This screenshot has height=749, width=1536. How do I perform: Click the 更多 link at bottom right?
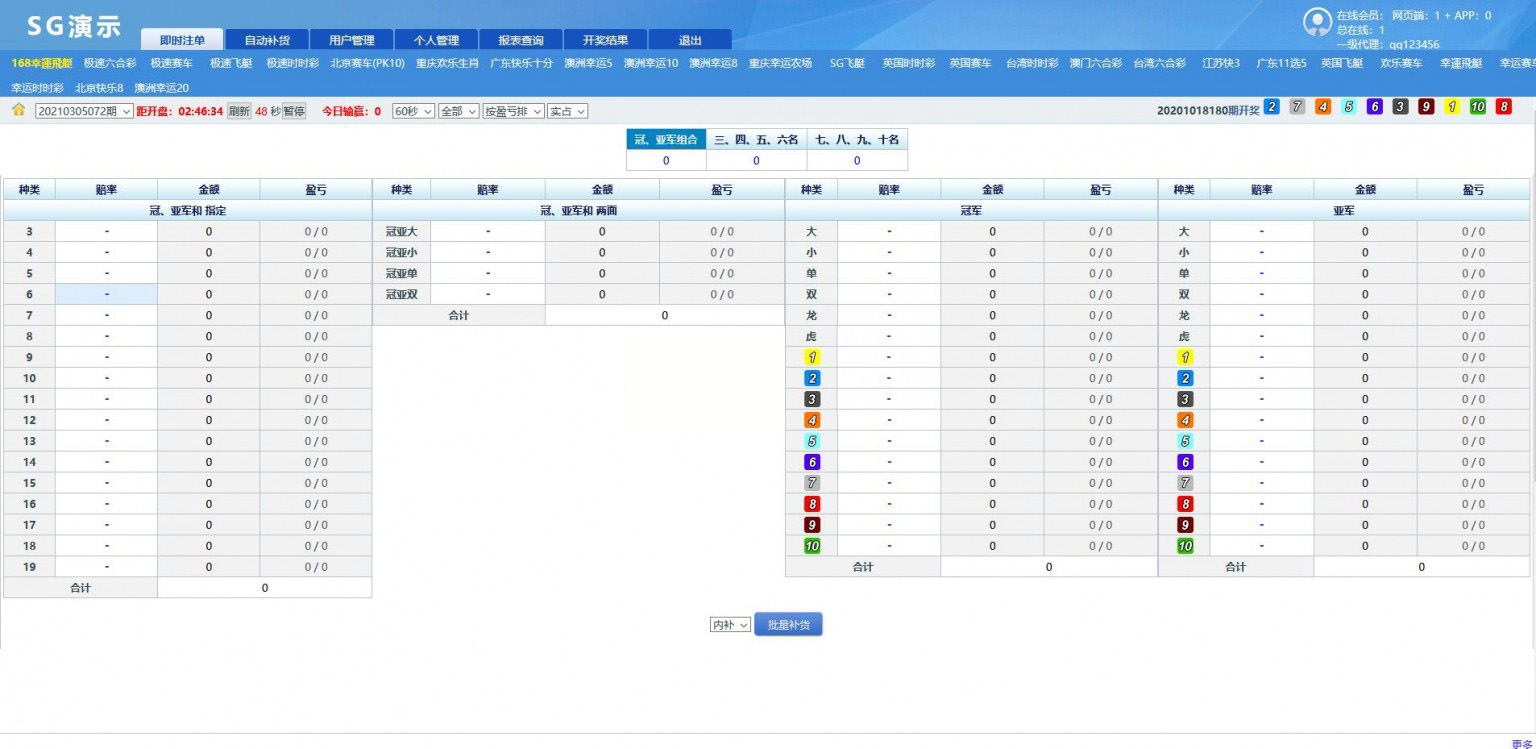click(x=1521, y=743)
